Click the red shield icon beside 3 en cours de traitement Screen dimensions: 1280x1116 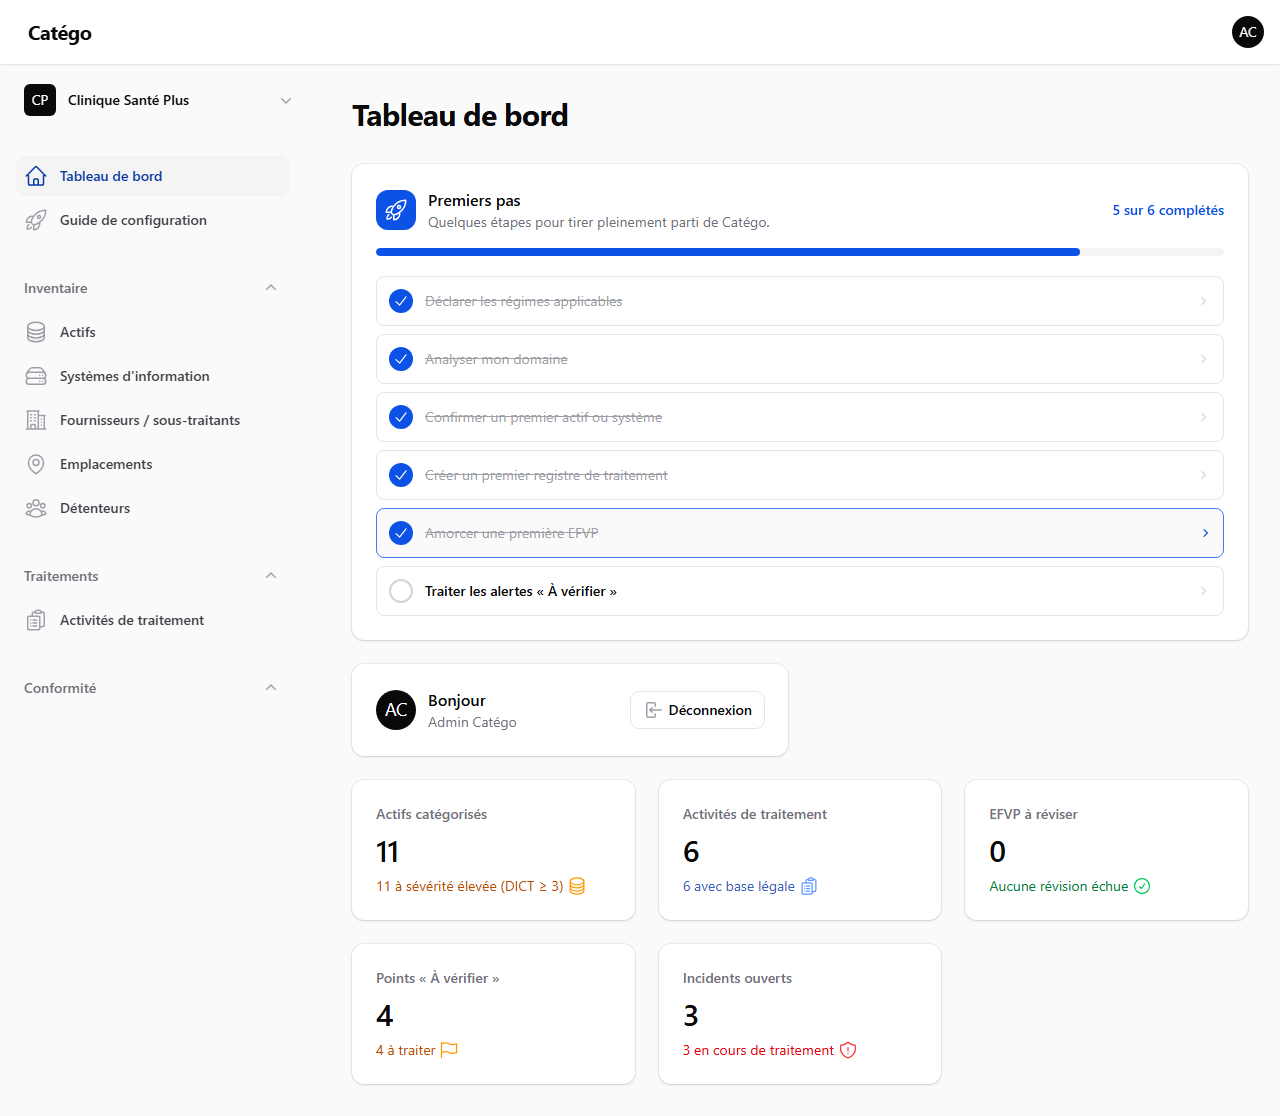tap(848, 1050)
